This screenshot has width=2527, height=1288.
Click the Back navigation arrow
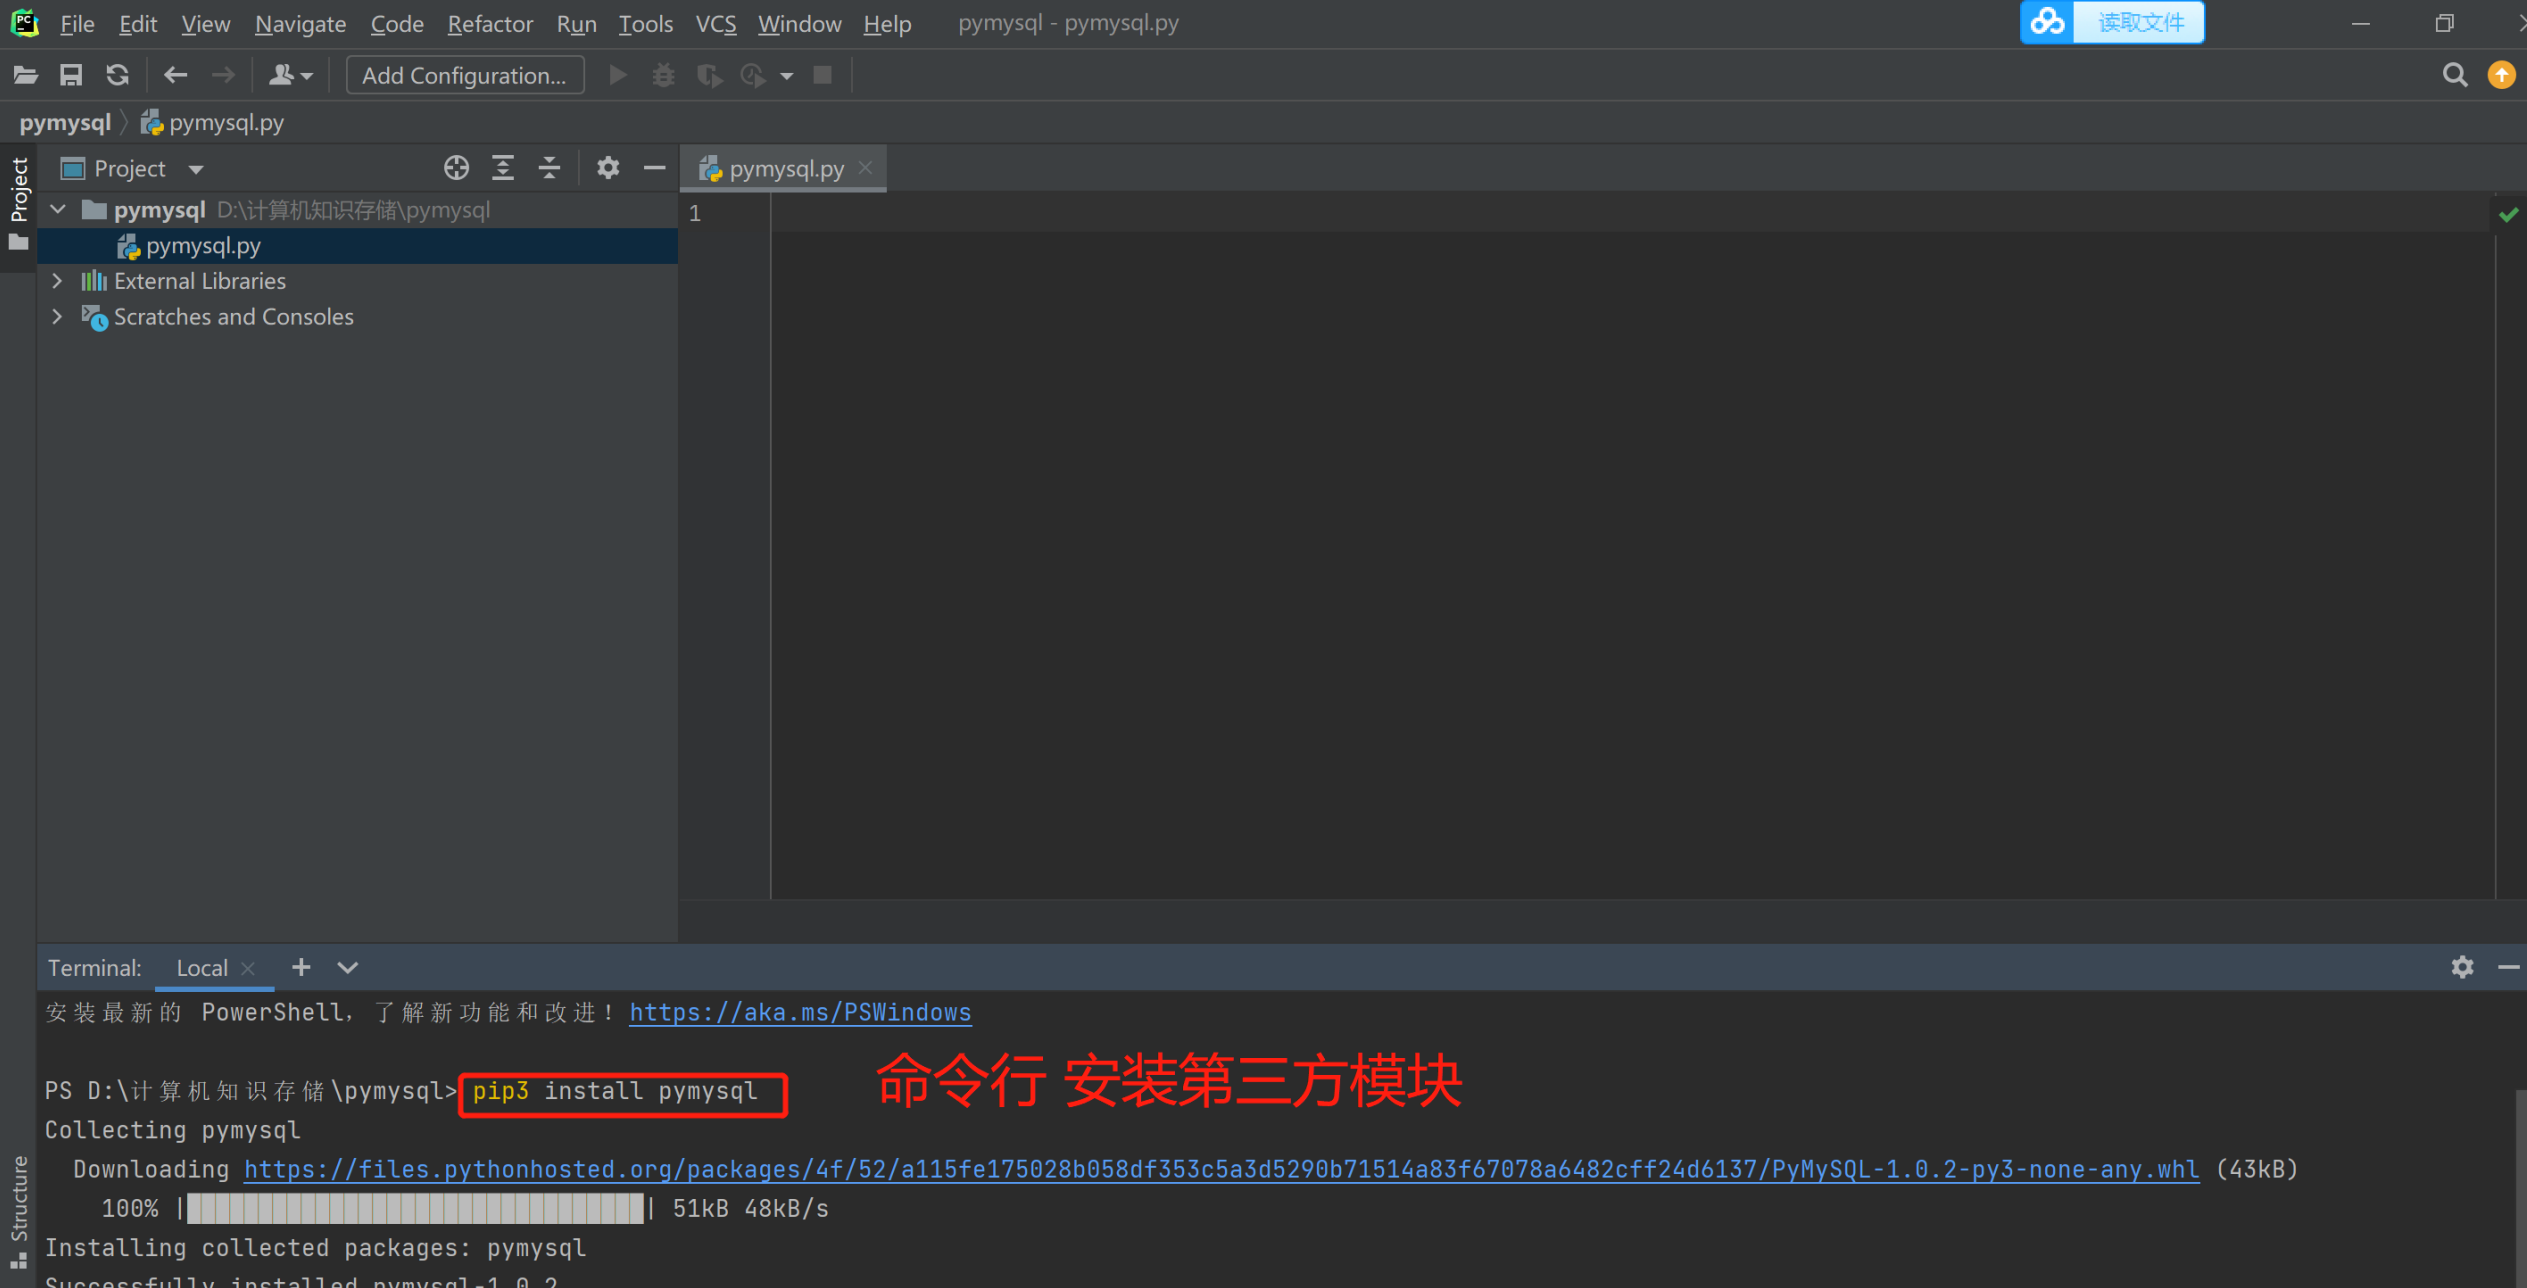[x=175, y=75]
